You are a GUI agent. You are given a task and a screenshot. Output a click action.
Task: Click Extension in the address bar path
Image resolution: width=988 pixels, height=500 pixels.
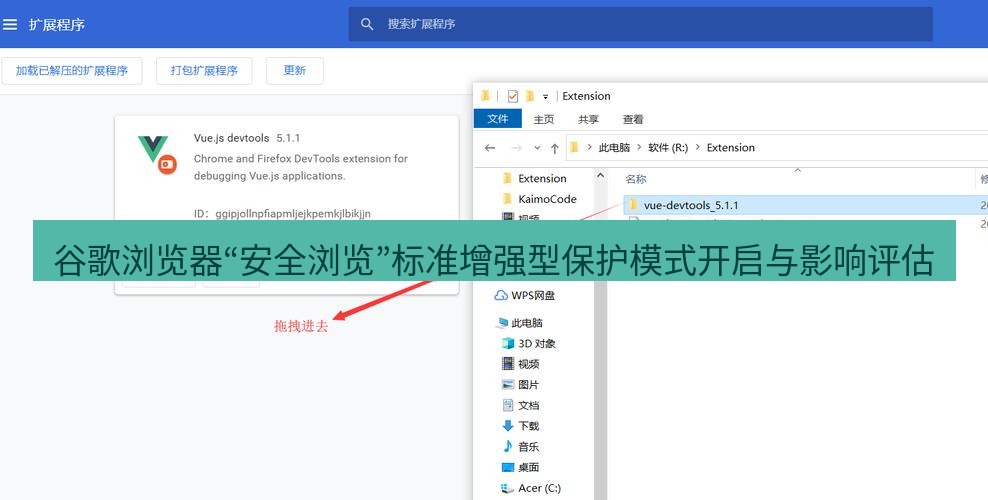(x=730, y=147)
